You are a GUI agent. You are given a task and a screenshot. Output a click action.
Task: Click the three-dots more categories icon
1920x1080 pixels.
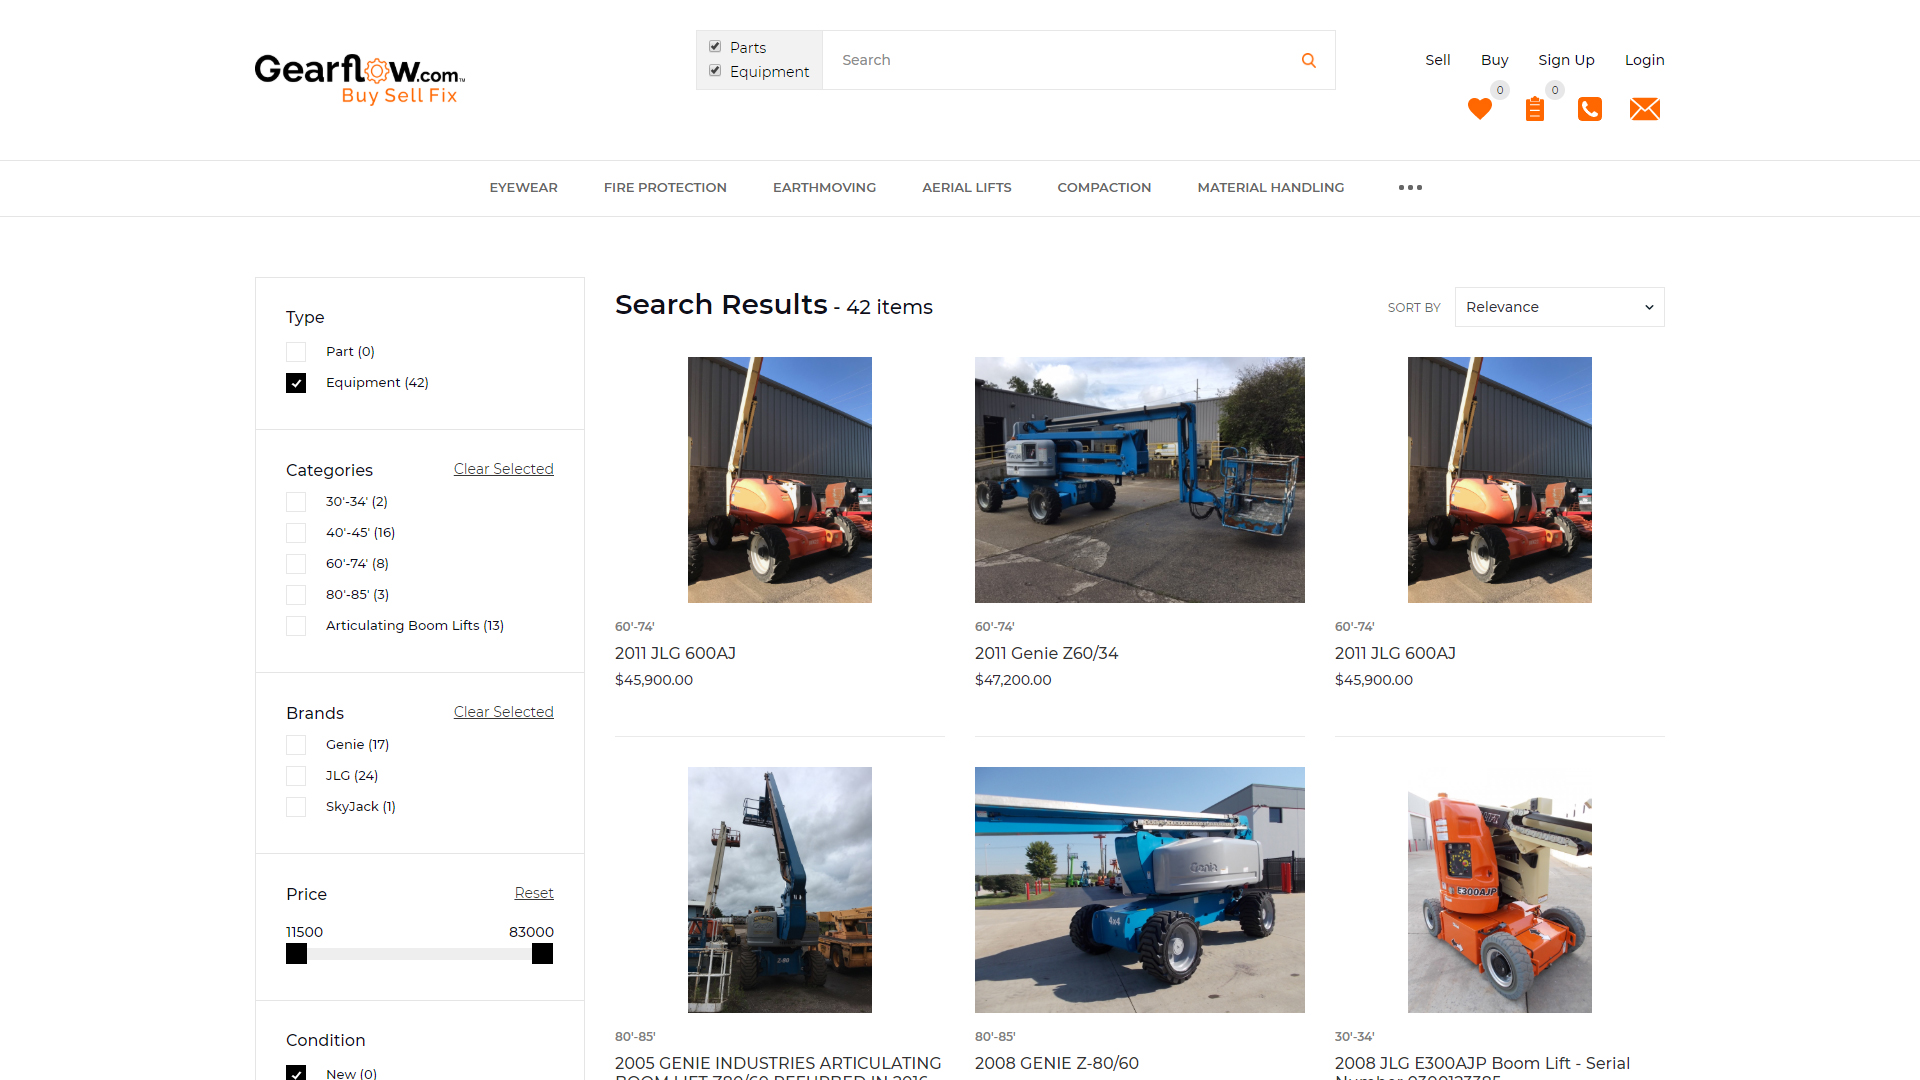[x=1410, y=187]
